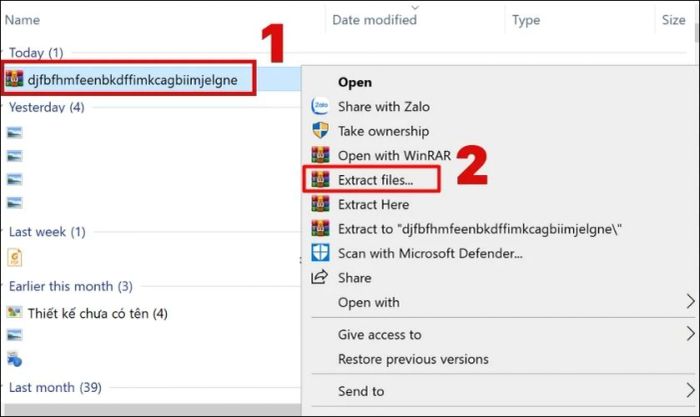Expand the Open with submenu arrow

point(689,302)
